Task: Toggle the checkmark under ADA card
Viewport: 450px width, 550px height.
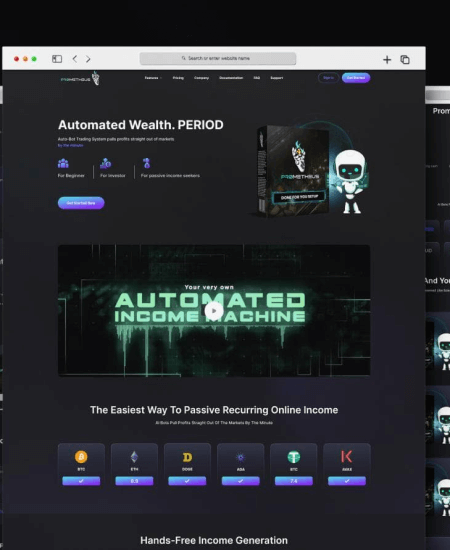Action: [x=241, y=481]
